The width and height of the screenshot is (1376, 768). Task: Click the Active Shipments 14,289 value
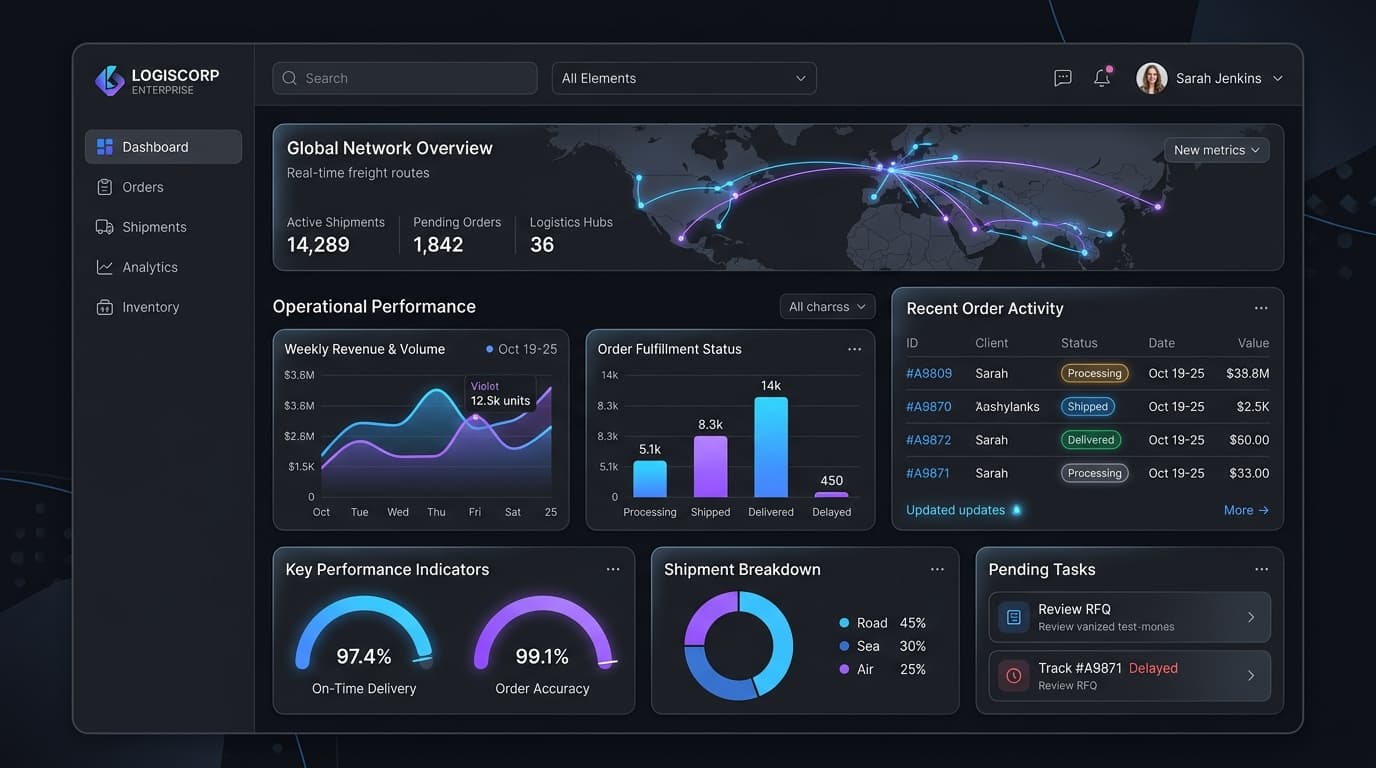coord(318,245)
